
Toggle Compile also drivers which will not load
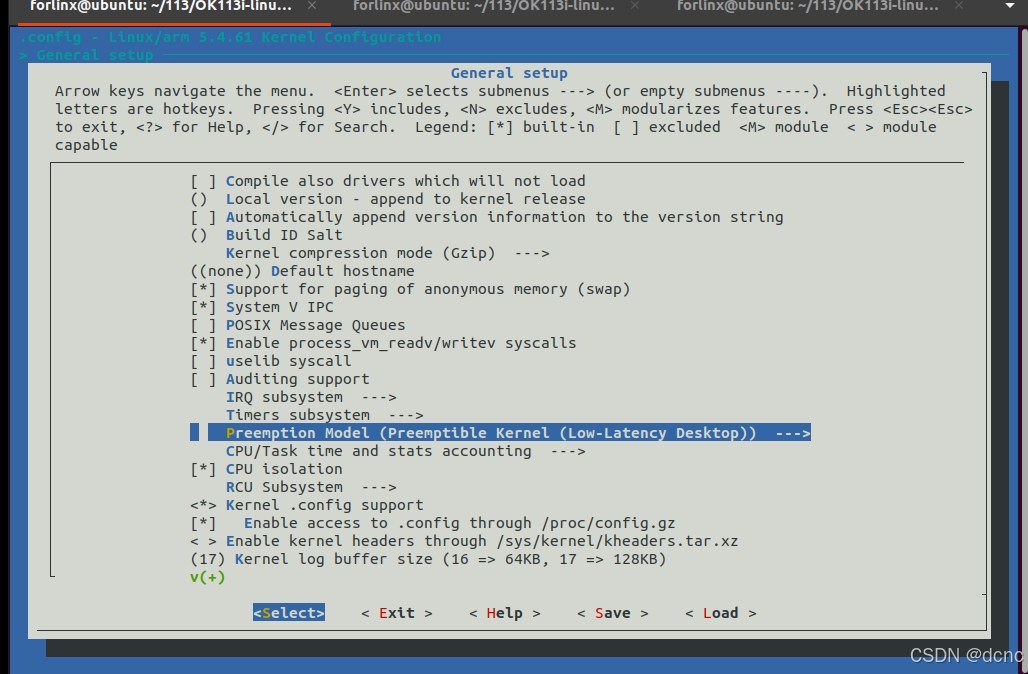tap(388, 181)
